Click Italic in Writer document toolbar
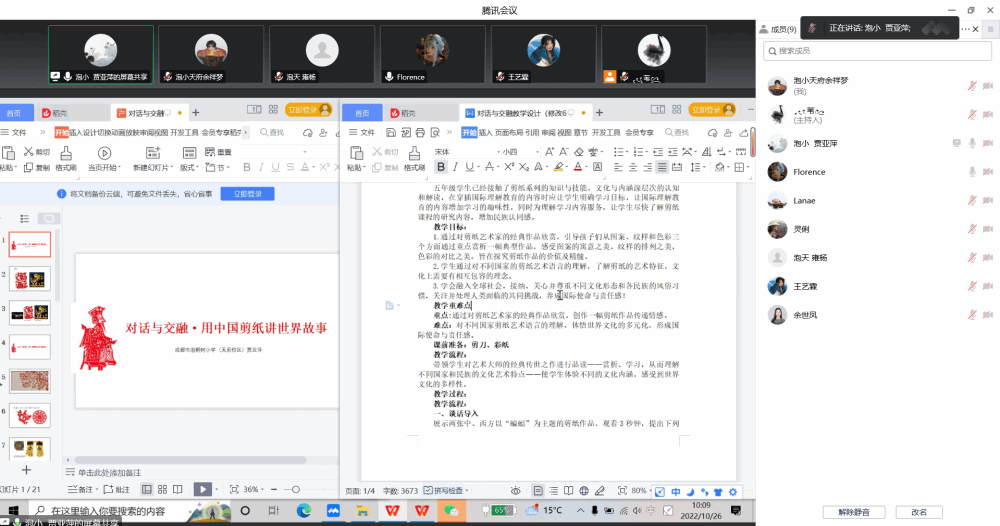 tap(455, 167)
